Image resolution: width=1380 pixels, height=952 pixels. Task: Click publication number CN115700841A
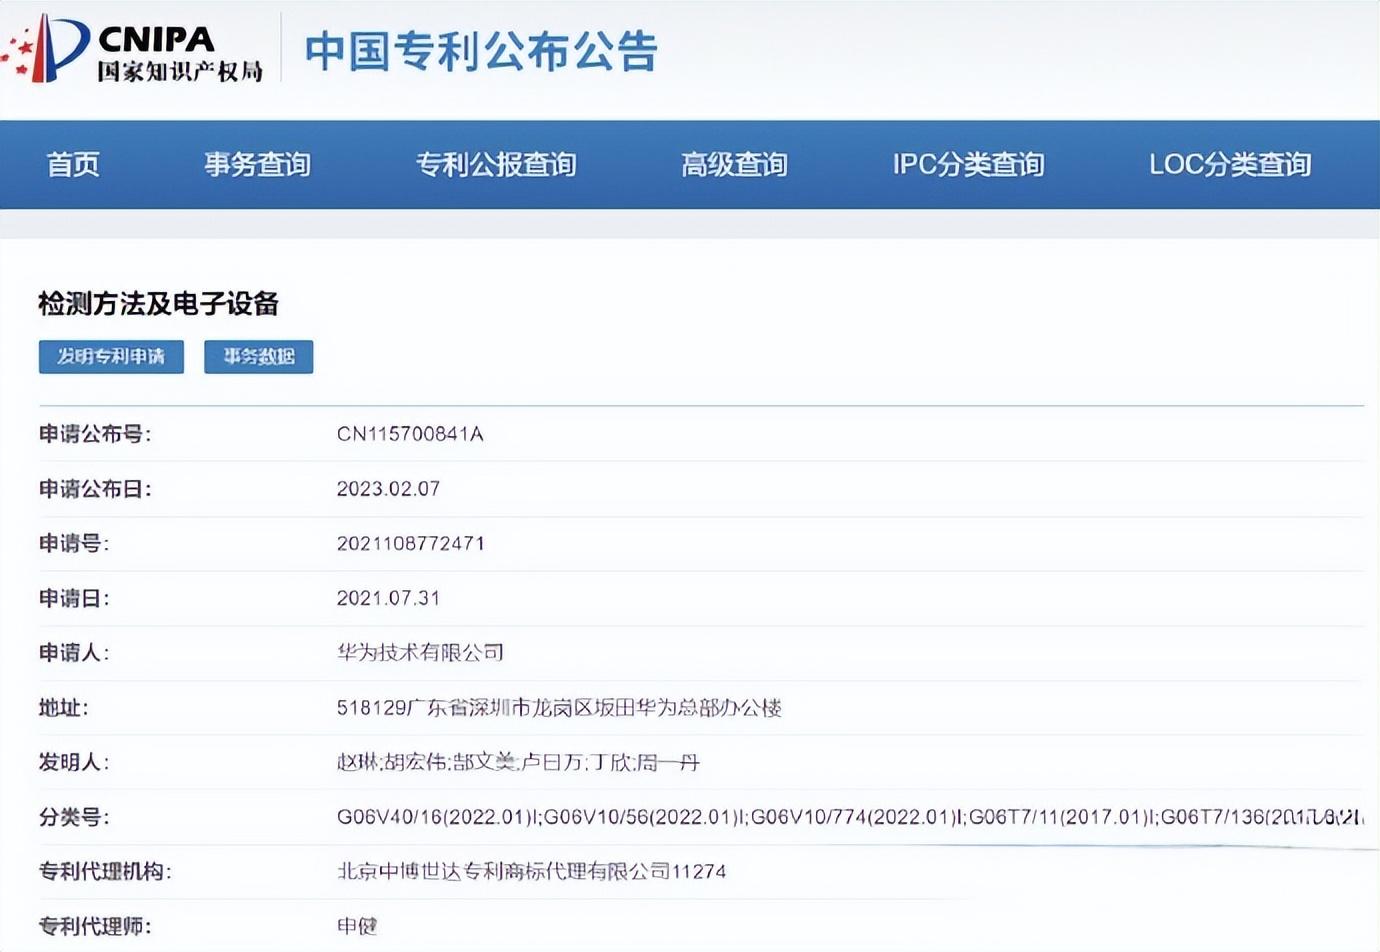coord(410,434)
